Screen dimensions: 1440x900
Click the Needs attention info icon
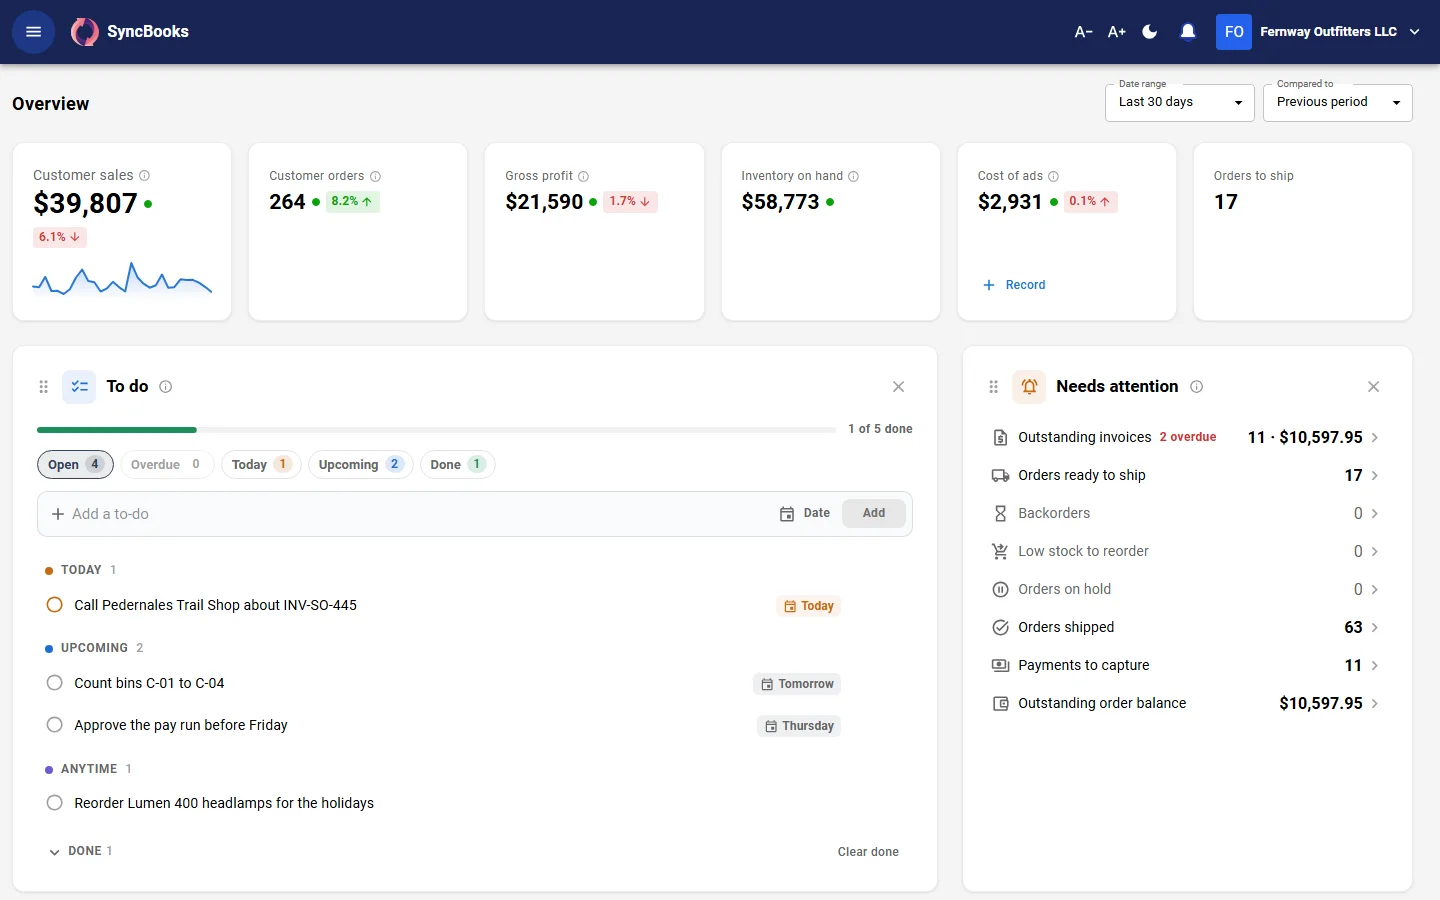1197,387
